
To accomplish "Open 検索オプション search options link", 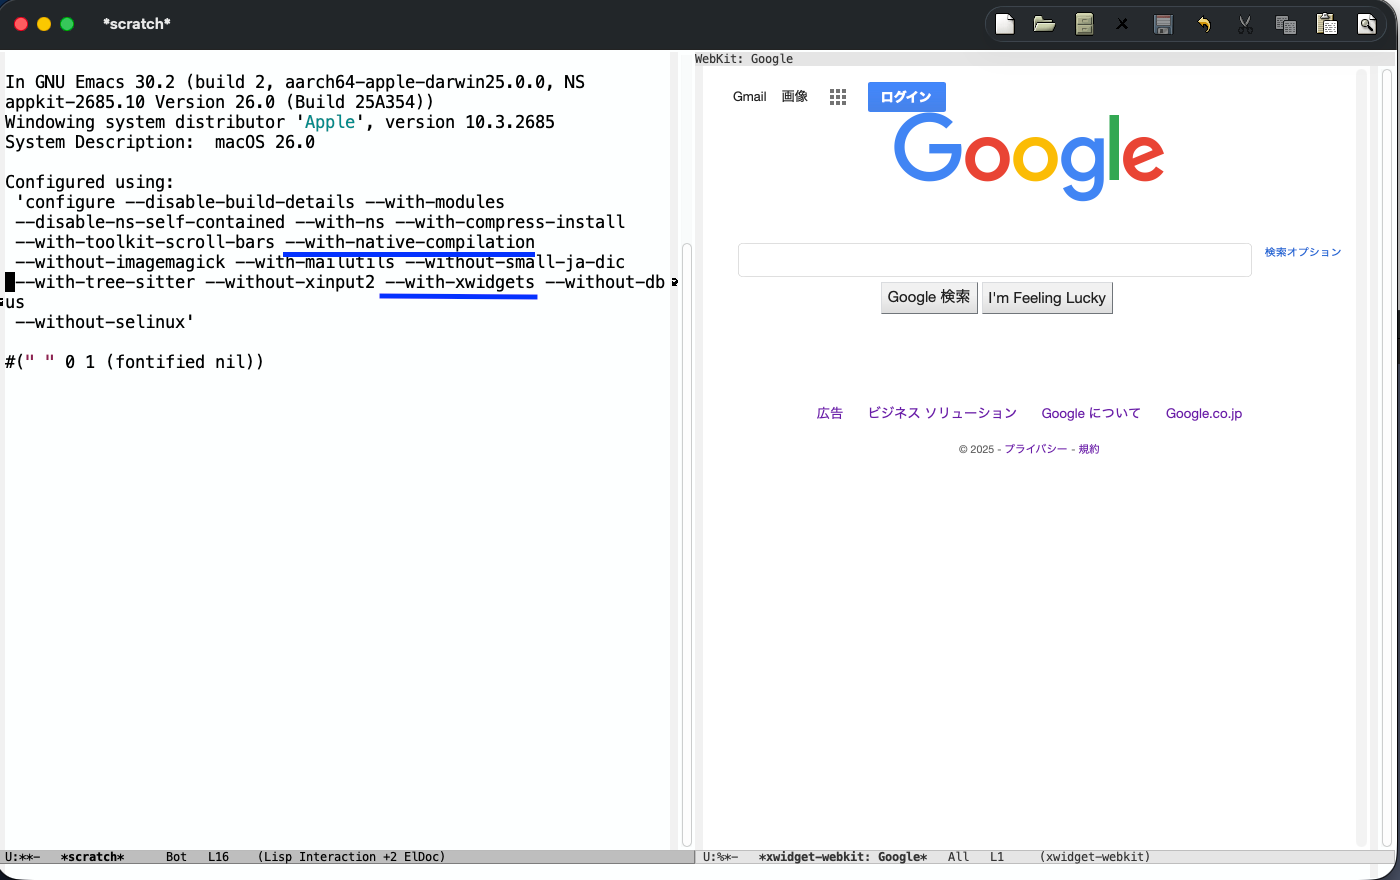I will tap(1303, 252).
